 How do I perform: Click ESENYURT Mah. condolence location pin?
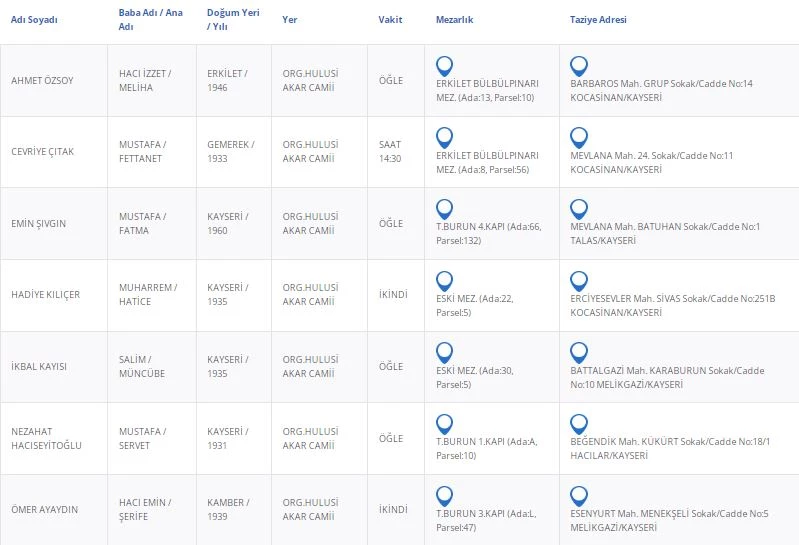pos(578,495)
